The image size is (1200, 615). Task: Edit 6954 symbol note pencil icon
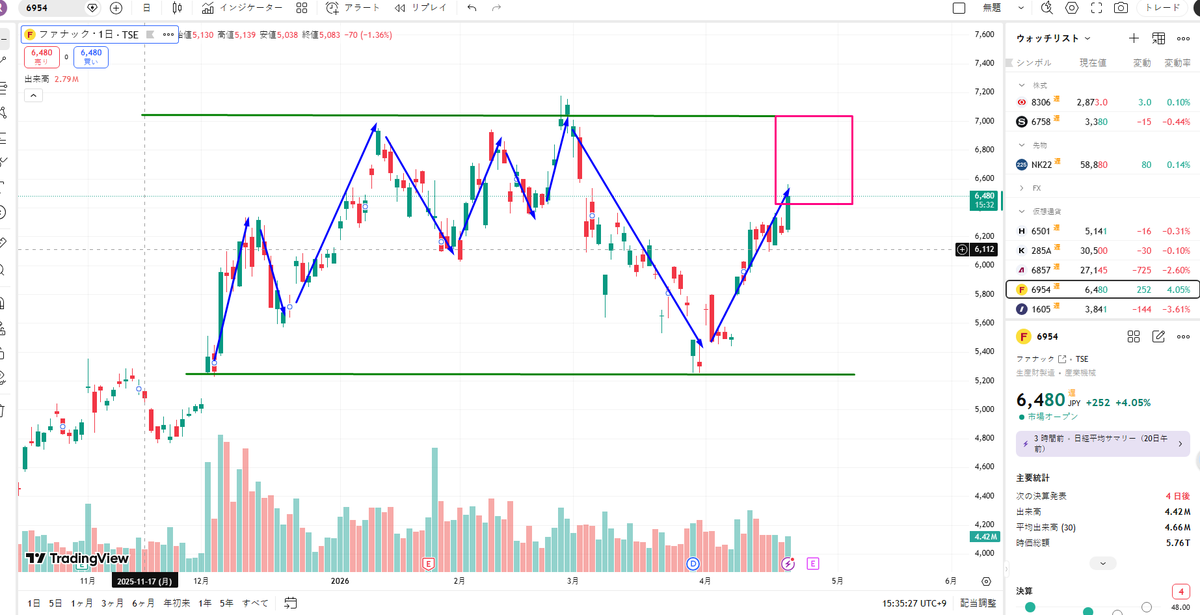(x=1160, y=337)
